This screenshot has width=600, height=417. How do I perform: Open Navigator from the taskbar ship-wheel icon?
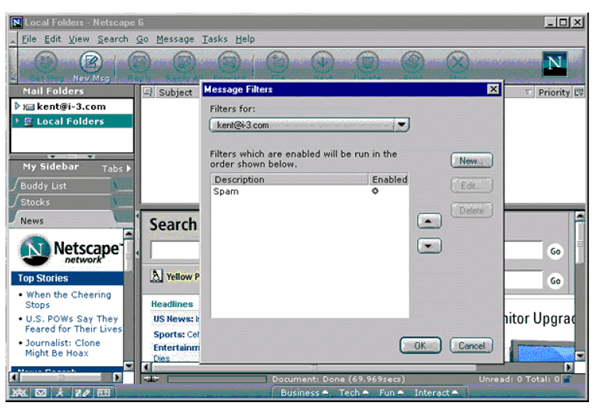click(19, 393)
